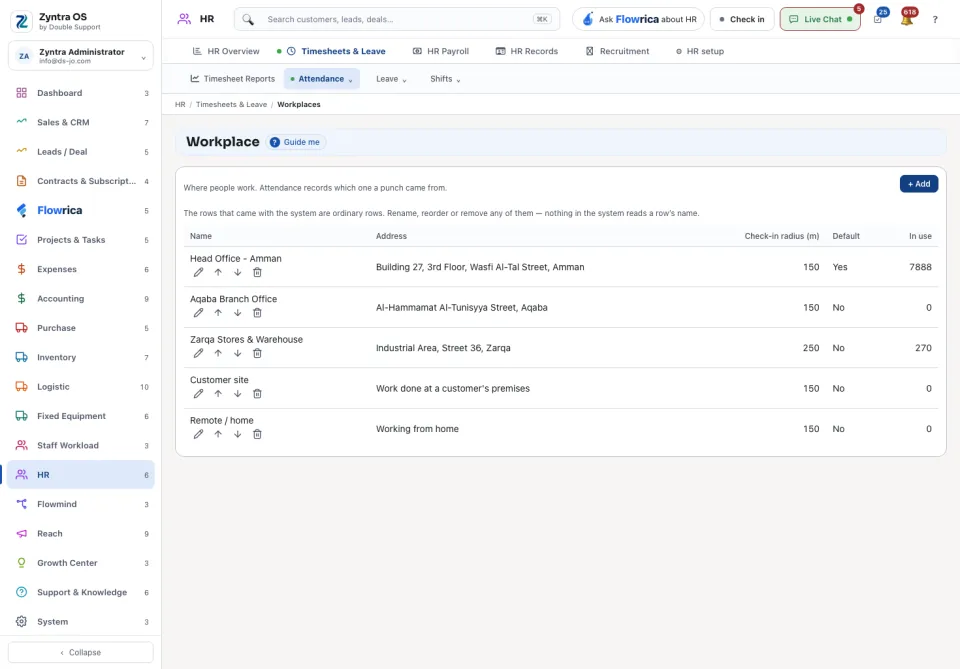Move Head Office - Amman row down
This screenshot has height=669, width=960.
(238, 272)
